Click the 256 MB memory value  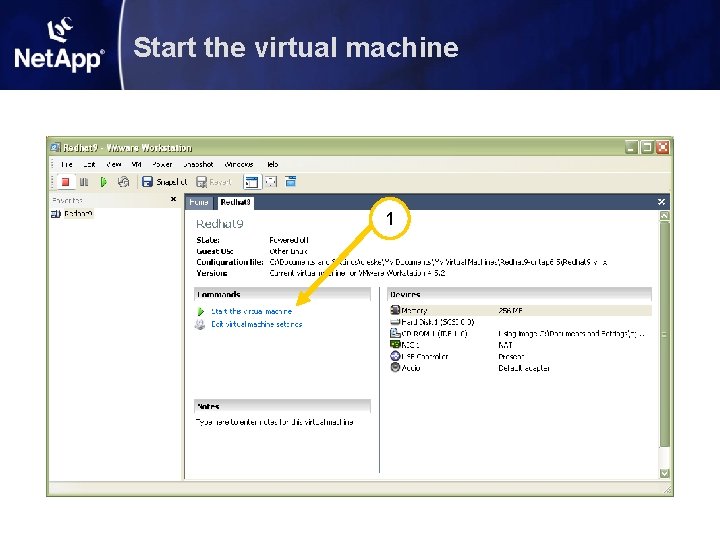[x=510, y=311]
